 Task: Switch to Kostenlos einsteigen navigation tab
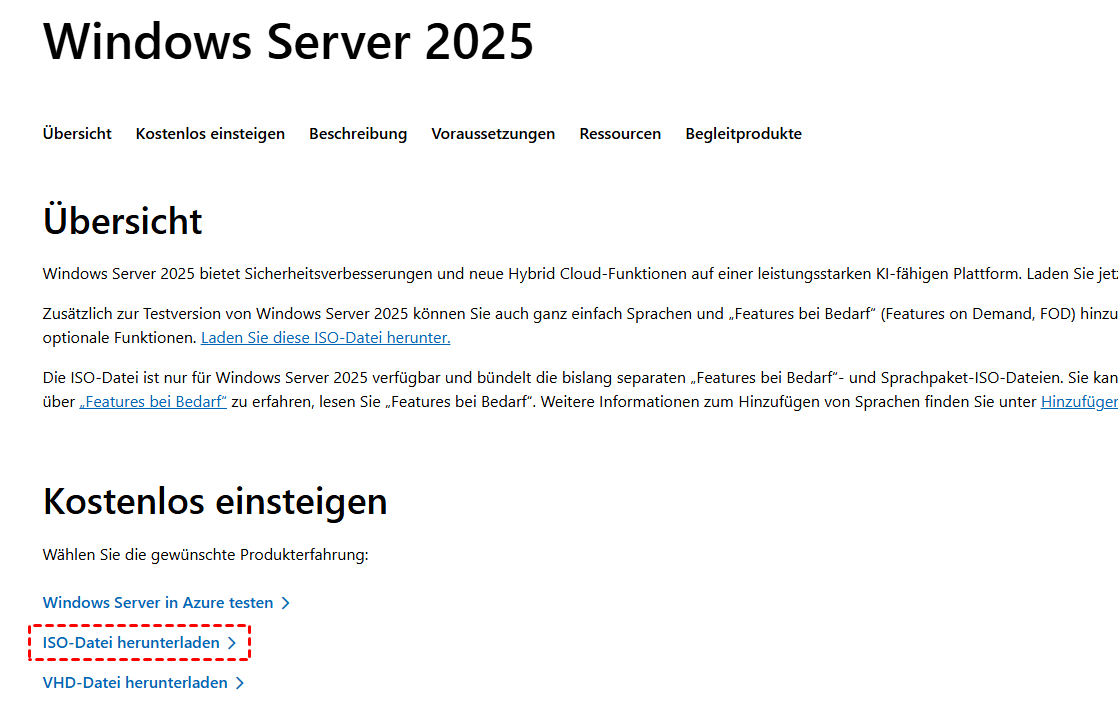(x=210, y=134)
